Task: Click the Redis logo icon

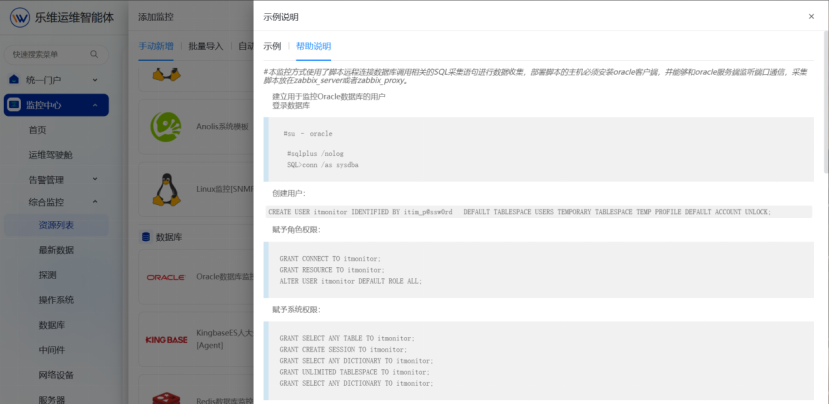Action: pos(167,398)
